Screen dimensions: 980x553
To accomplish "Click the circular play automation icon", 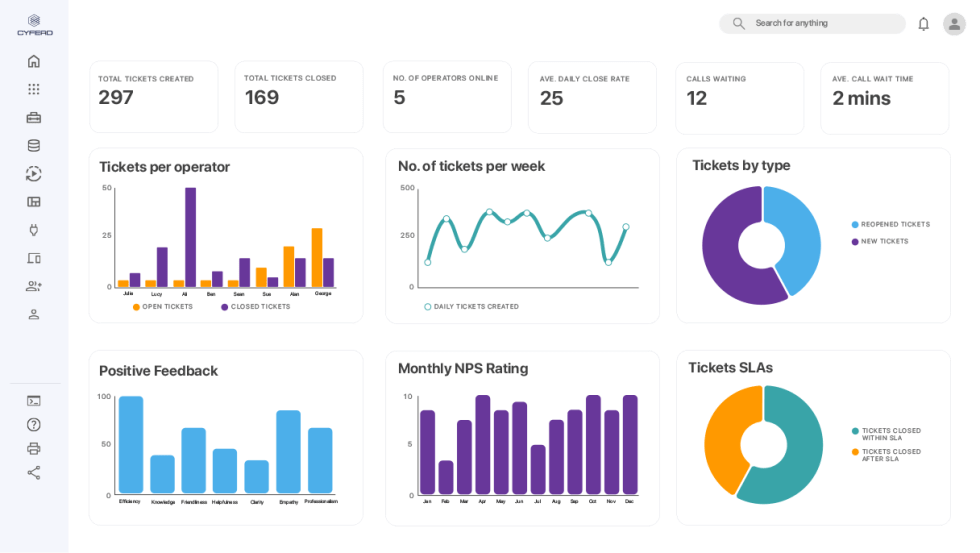I will coord(34,174).
